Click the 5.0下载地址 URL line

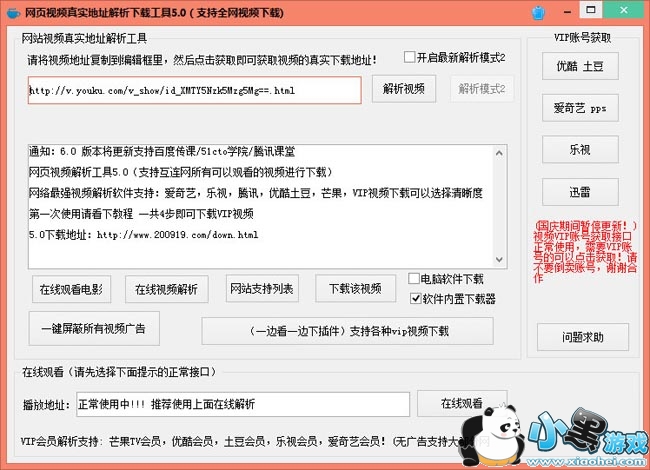coord(144,235)
